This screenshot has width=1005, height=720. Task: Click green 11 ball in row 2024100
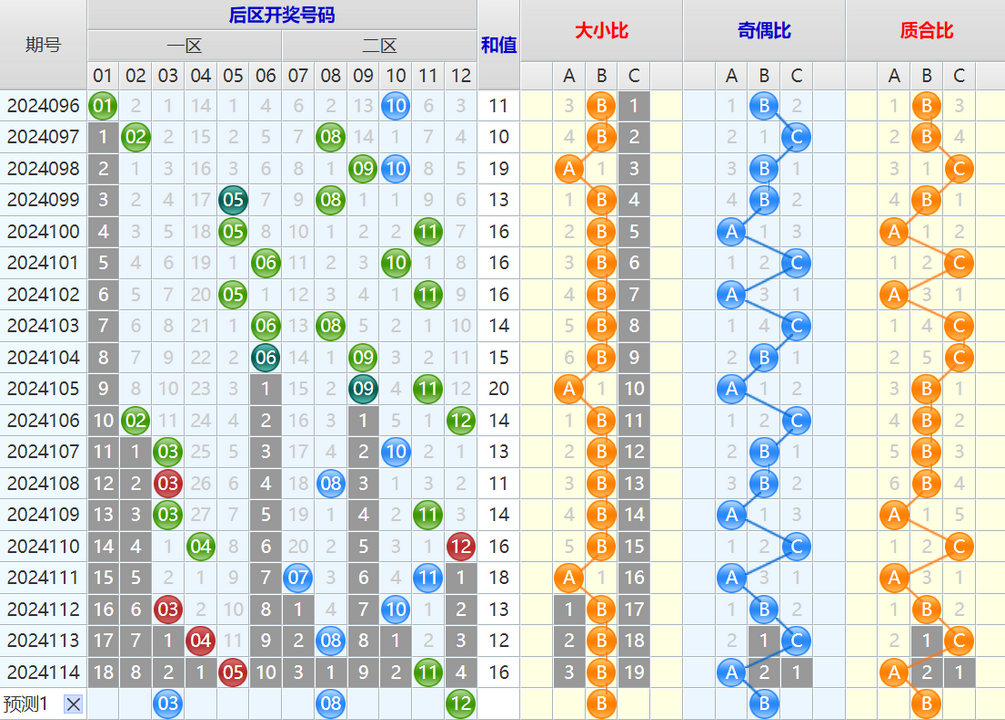(x=428, y=231)
